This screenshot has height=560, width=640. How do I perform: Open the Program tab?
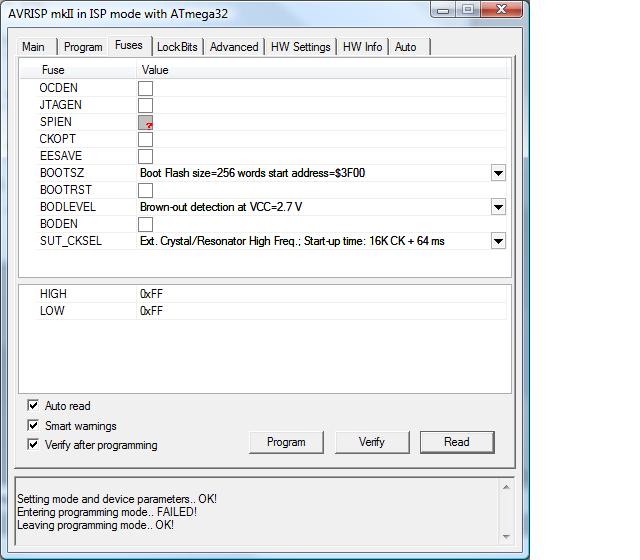point(83,47)
